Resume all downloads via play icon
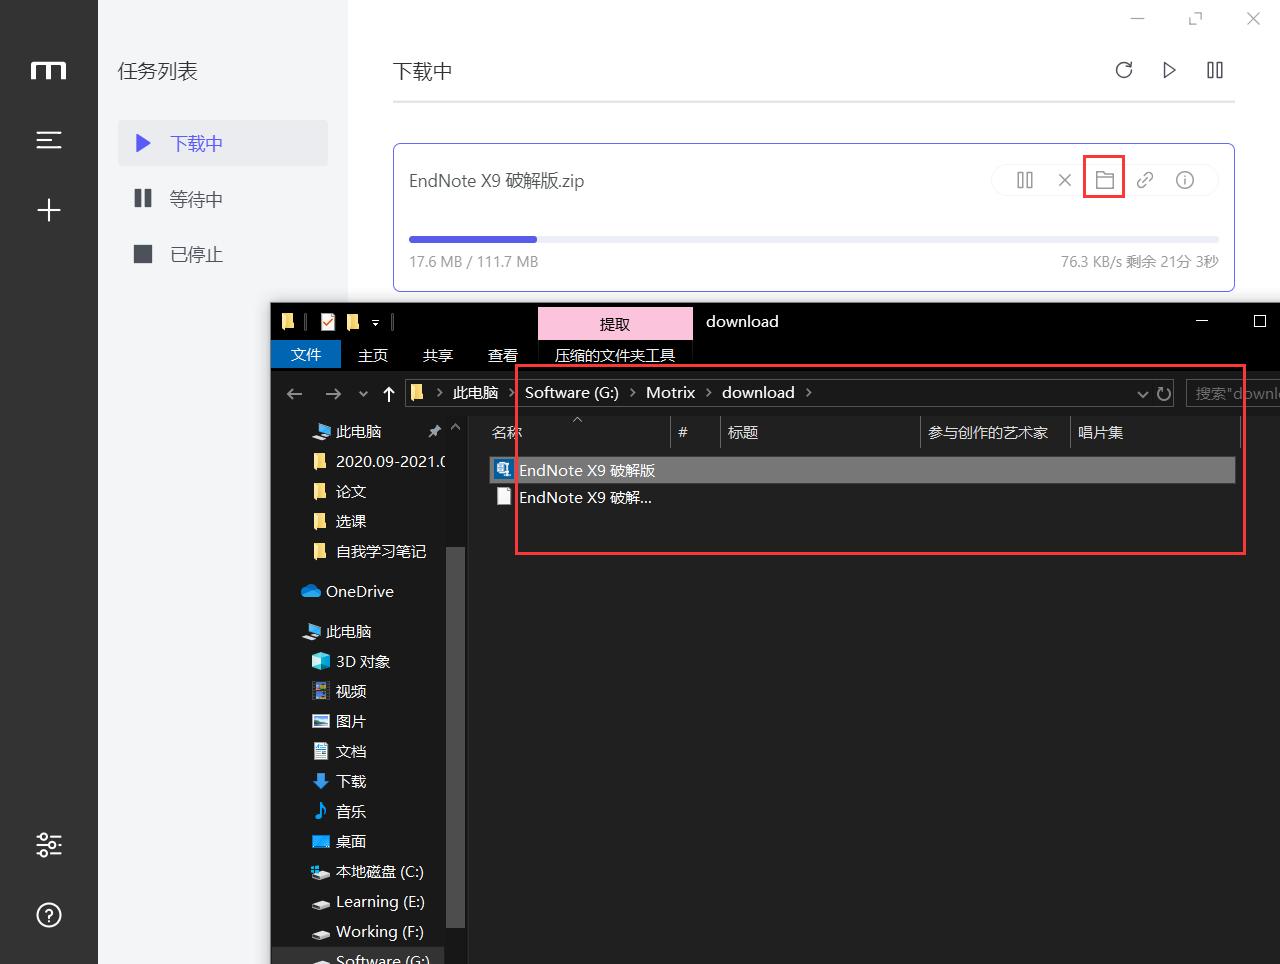This screenshot has width=1280, height=964. 1169,70
